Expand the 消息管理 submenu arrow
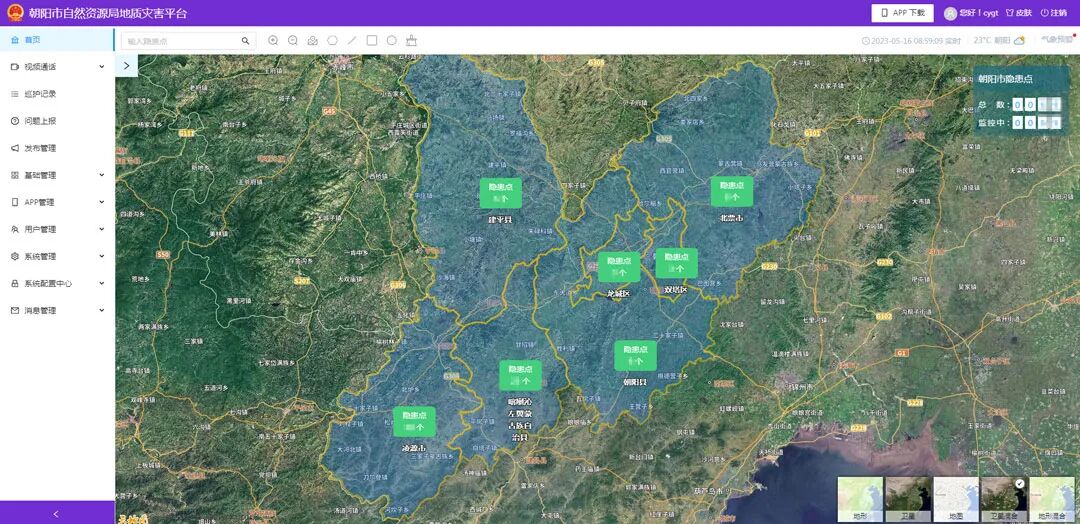The width and height of the screenshot is (1080, 524). 102,311
